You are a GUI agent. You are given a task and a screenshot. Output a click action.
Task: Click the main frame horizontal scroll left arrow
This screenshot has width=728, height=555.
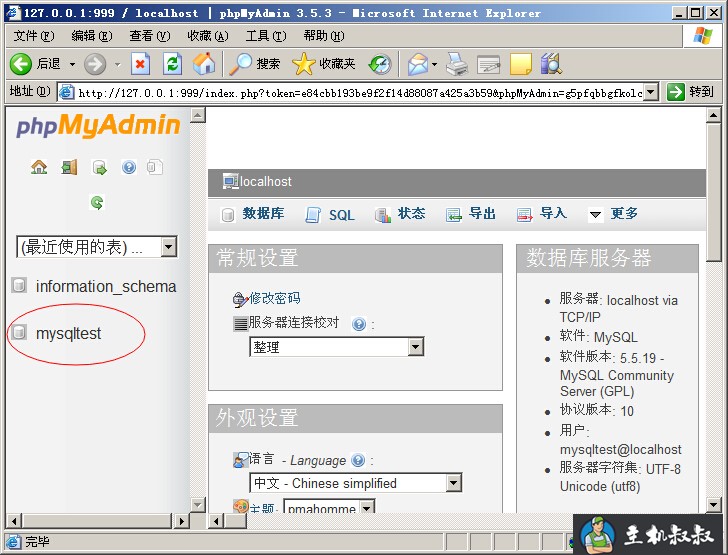(x=216, y=521)
